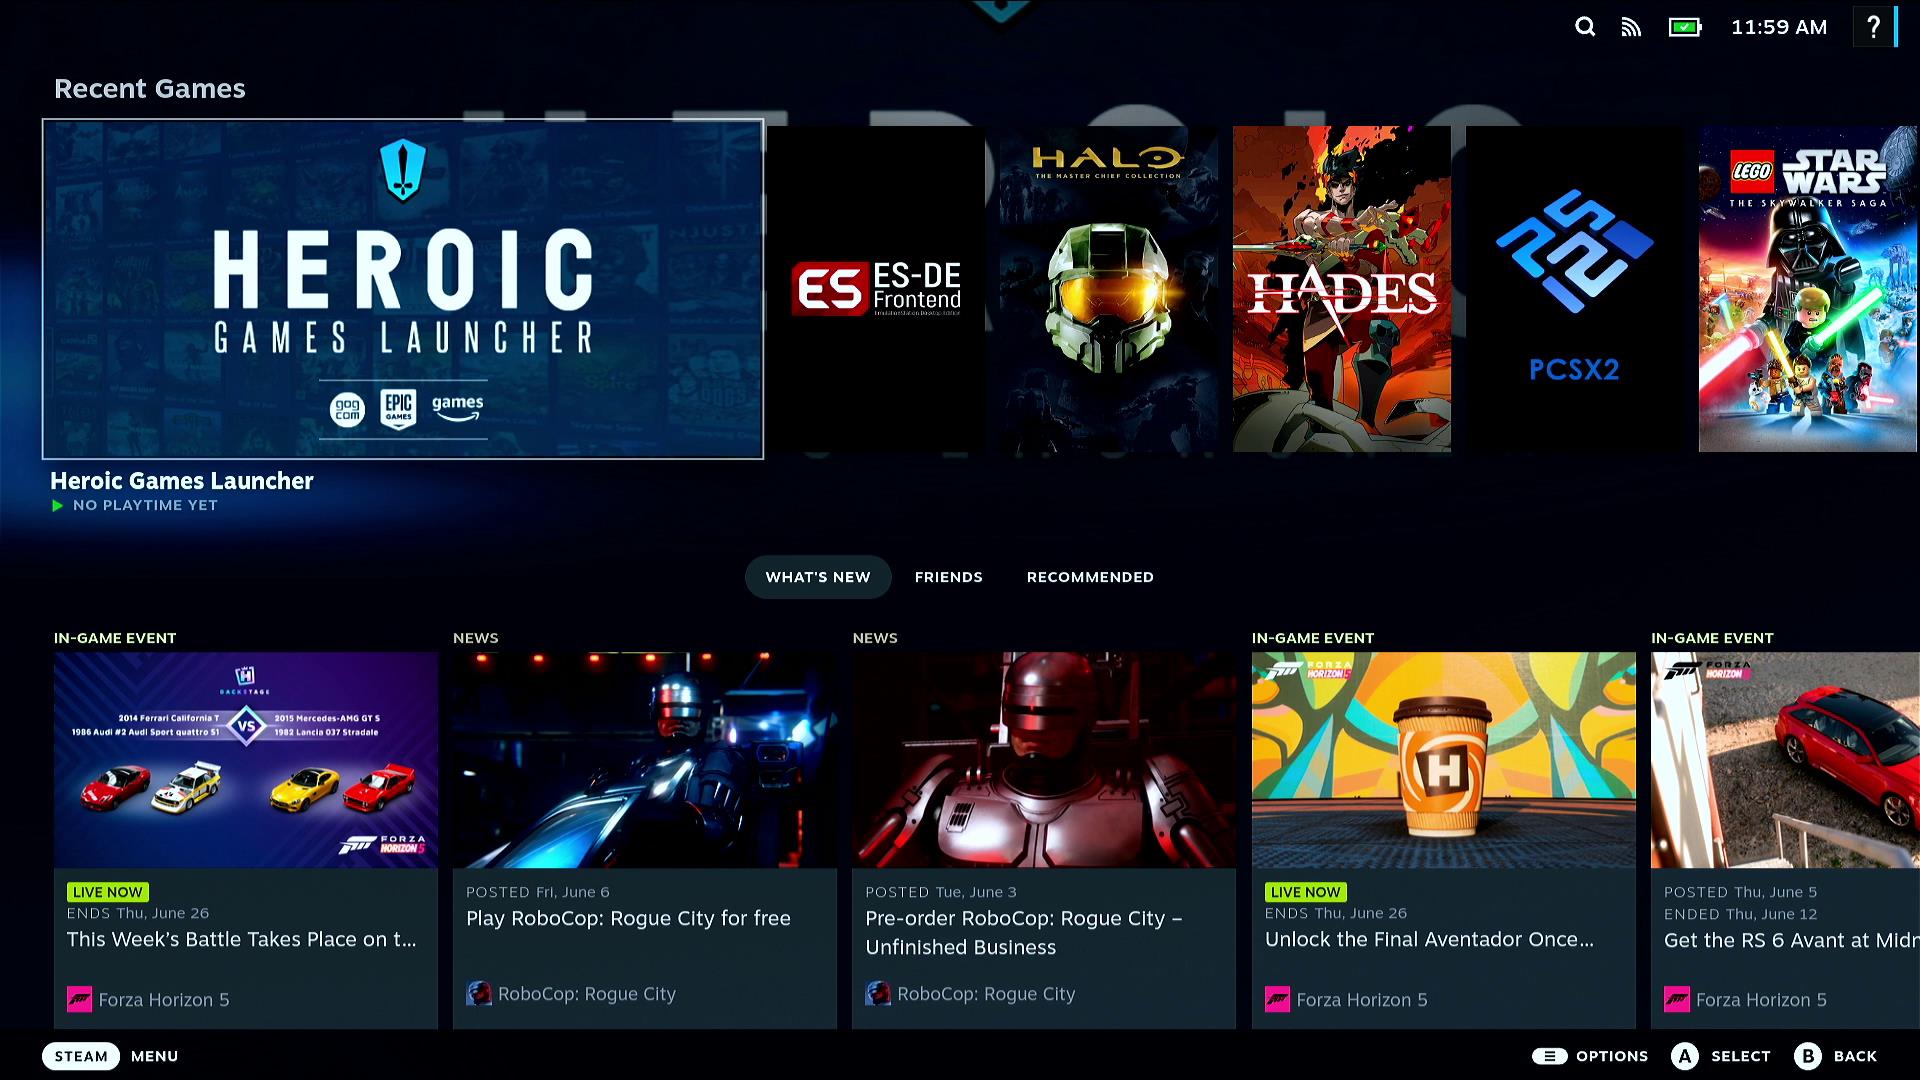Click the battery charging indicator
This screenshot has height=1080, width=1920.
(x=1684, y=27)
